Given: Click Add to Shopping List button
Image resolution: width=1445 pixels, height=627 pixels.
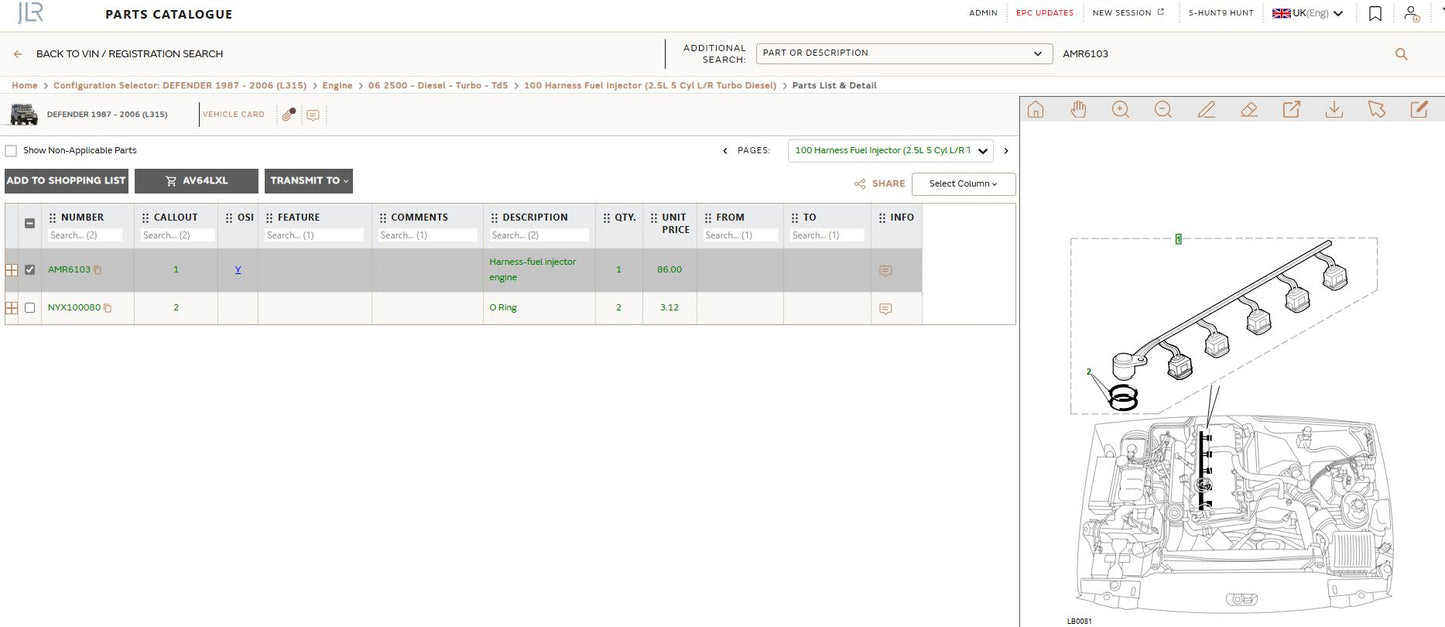Looking at the screenshot, I should [x=67, y=181].
